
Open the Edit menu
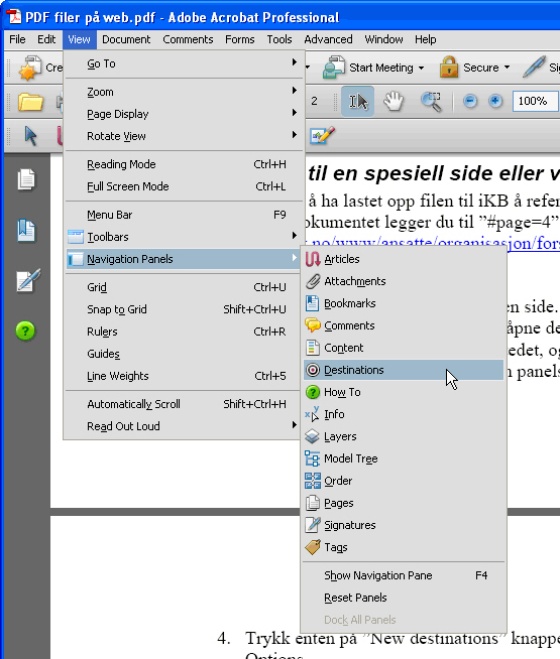point(46,40)
